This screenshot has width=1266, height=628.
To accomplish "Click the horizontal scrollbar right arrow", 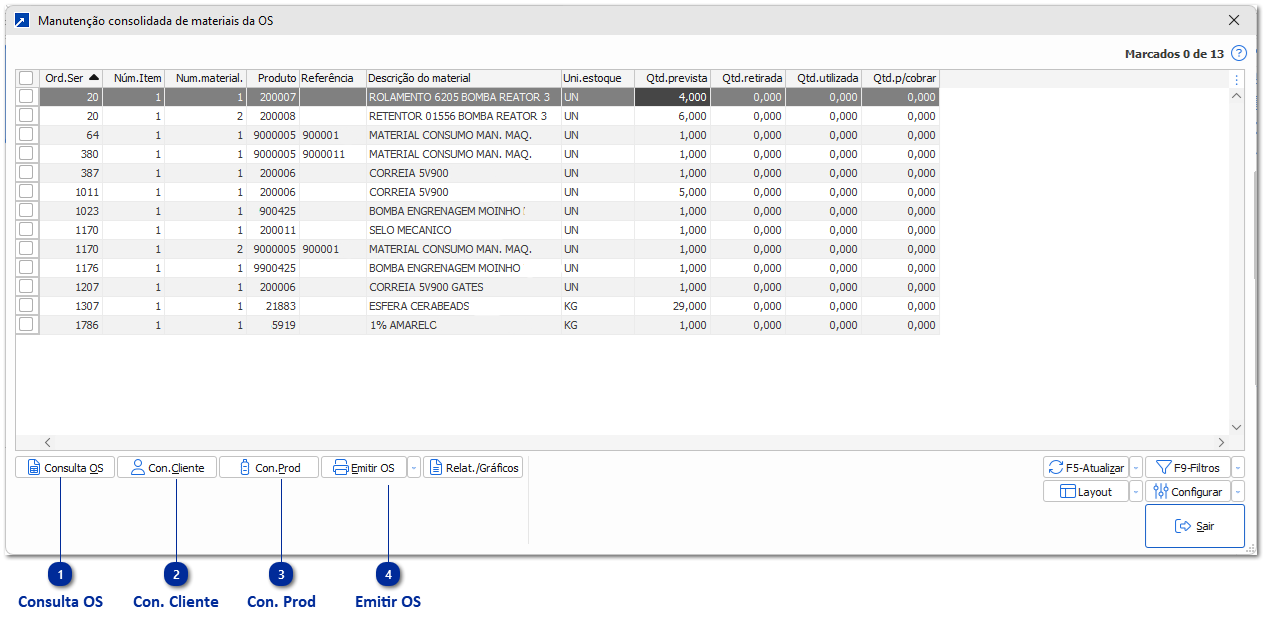I will (1222, 441).
